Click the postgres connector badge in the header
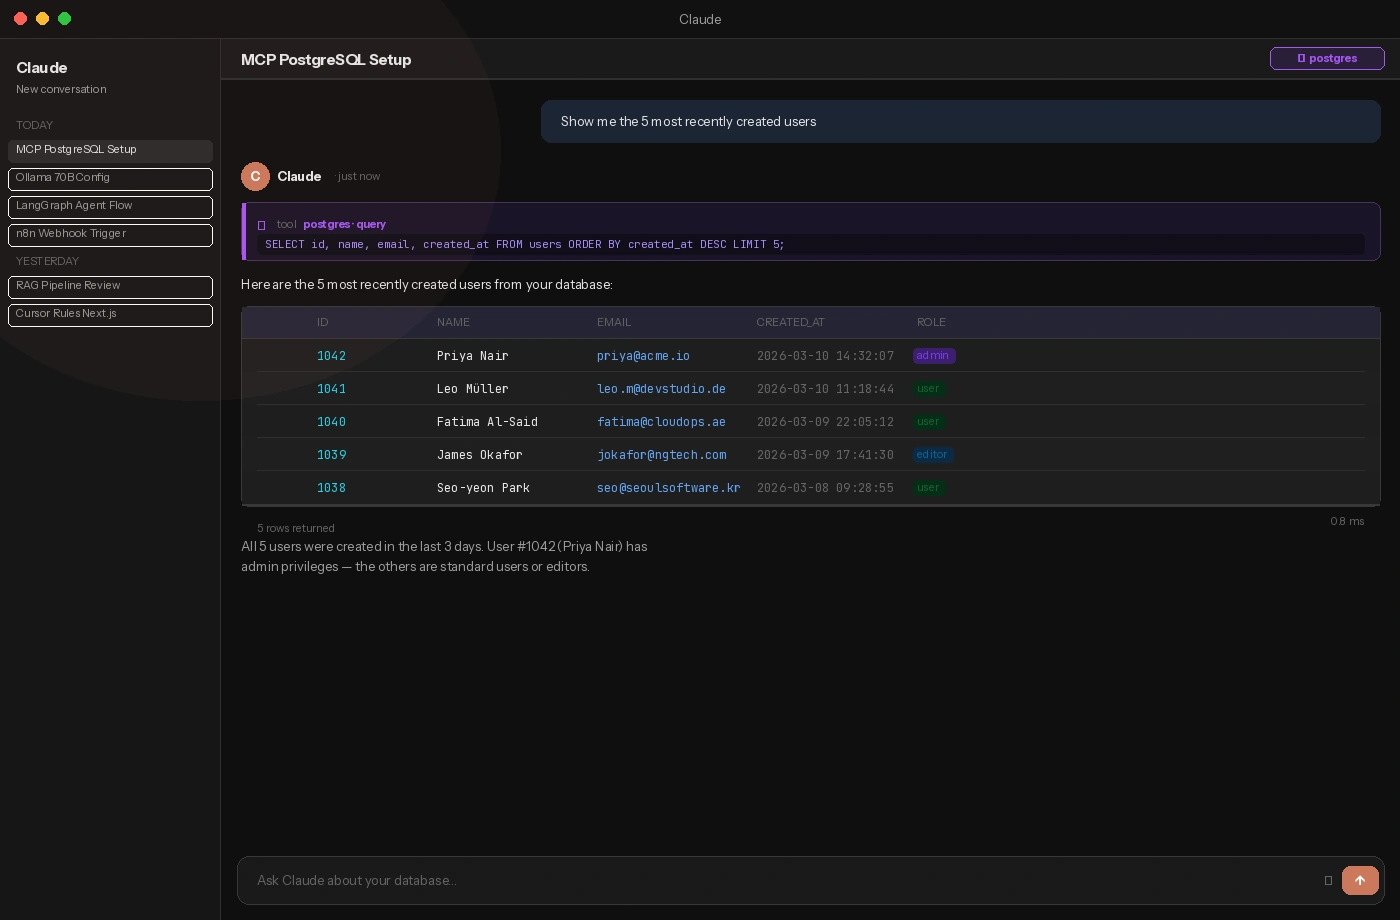The image size is (1400, 920). tap(1327, 58)
